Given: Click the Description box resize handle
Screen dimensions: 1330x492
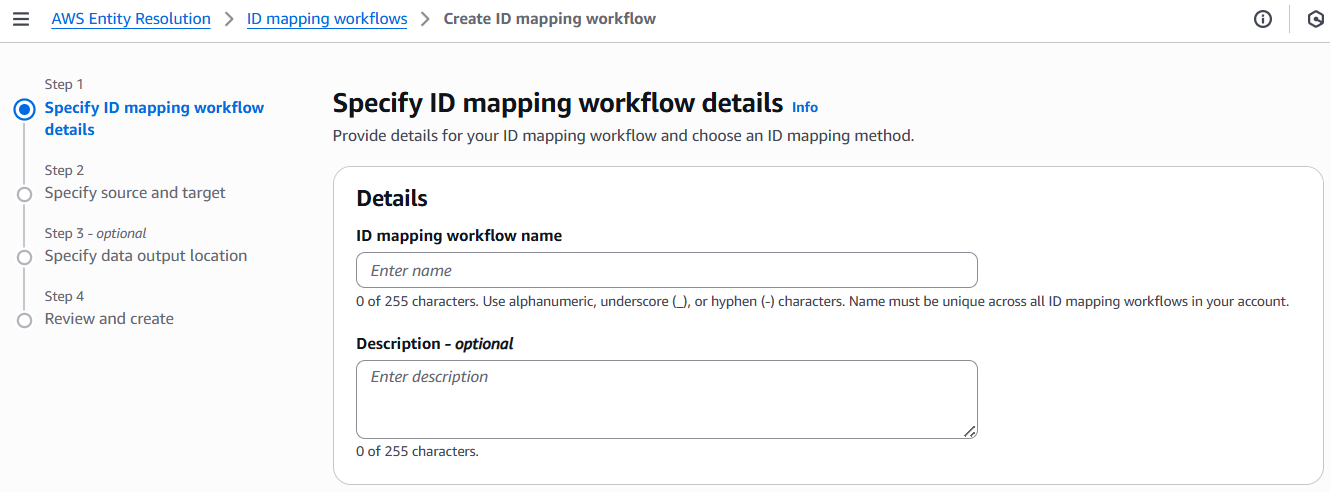Looking at the screenshot, I should coord(969,430).
